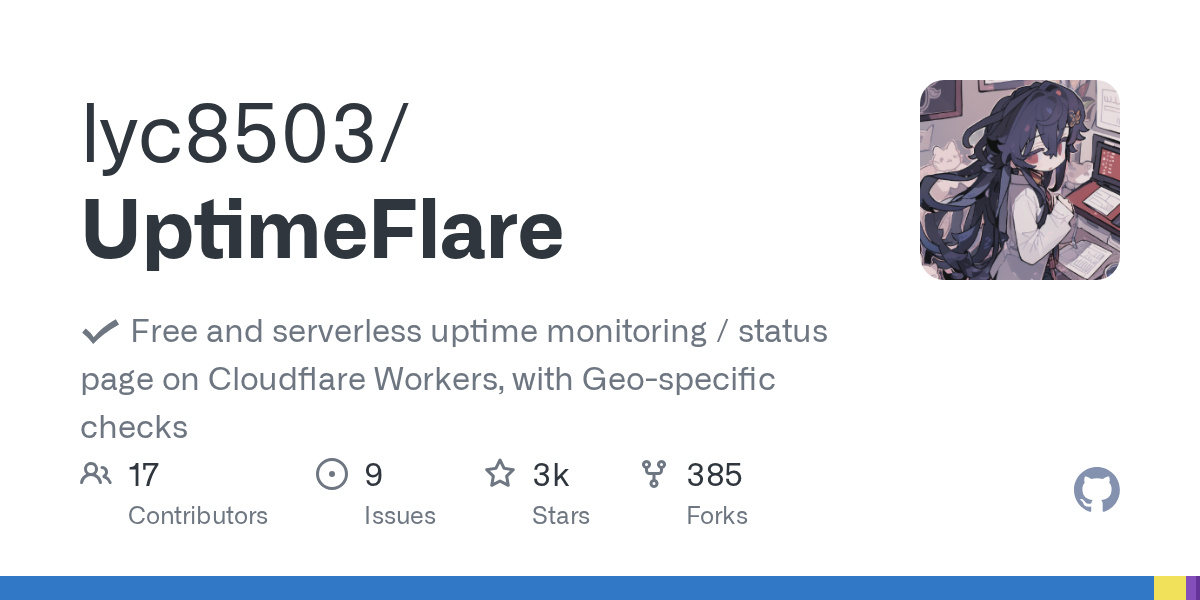The height and width of the screenshot is (600, 1200).
Task: Click the checkmark emoji before the description
Action: point(100,331)
